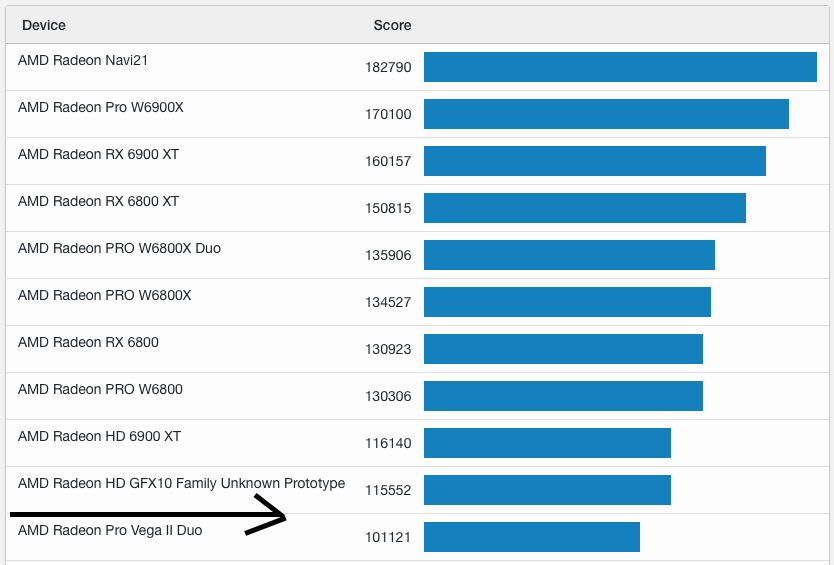Click score value 160157

[388, 161]
